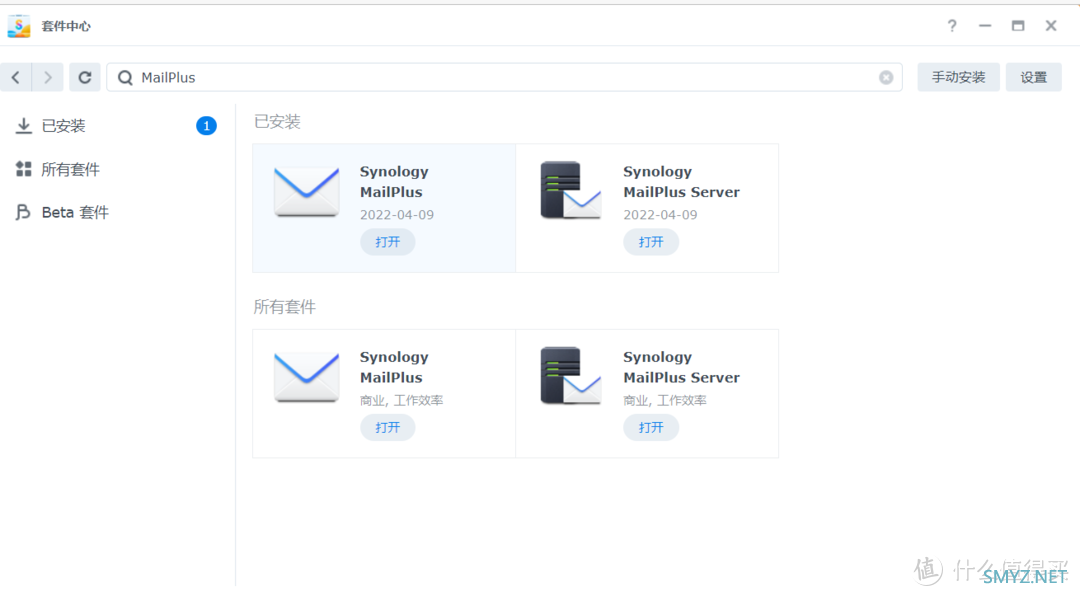1080x596 pixels.
Task: Click the Package Center app icon in title bar
Action: pos(19,26)
